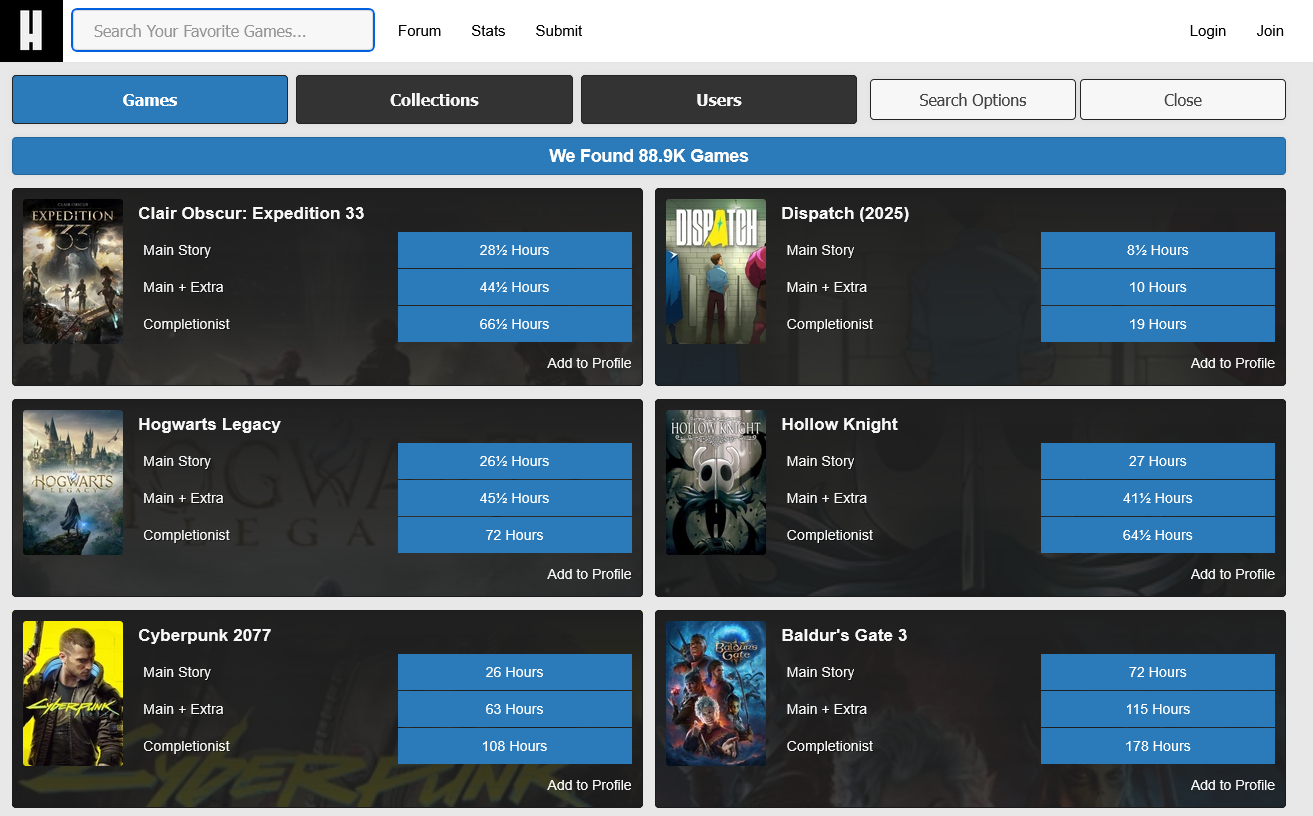Screen dimensions: 1313x816
Task: Click the 'Main Story' label under Clair Obscur
Action: tap(177, 250)
